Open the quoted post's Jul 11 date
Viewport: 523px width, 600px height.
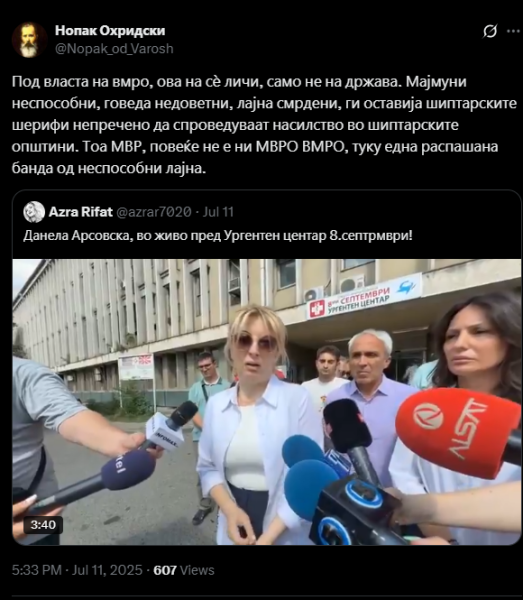click(218, 212)
